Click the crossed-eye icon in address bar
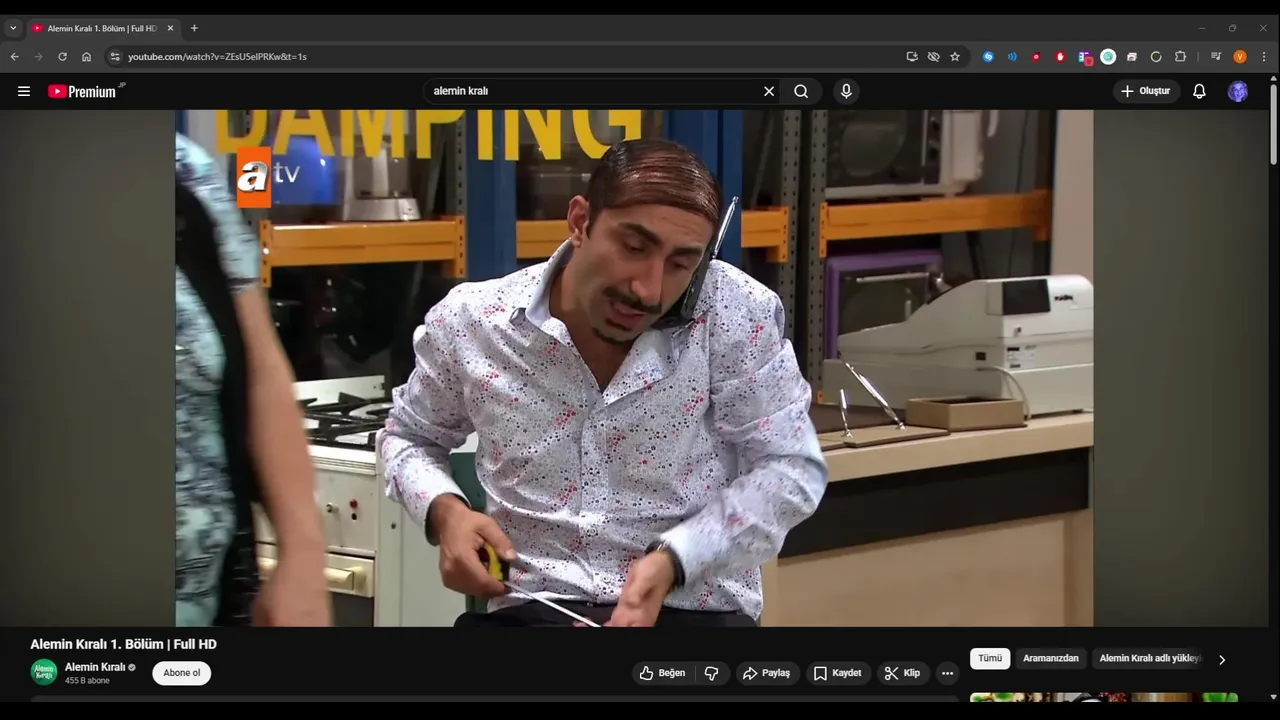1280x720 pixels. tap(933, 57)
